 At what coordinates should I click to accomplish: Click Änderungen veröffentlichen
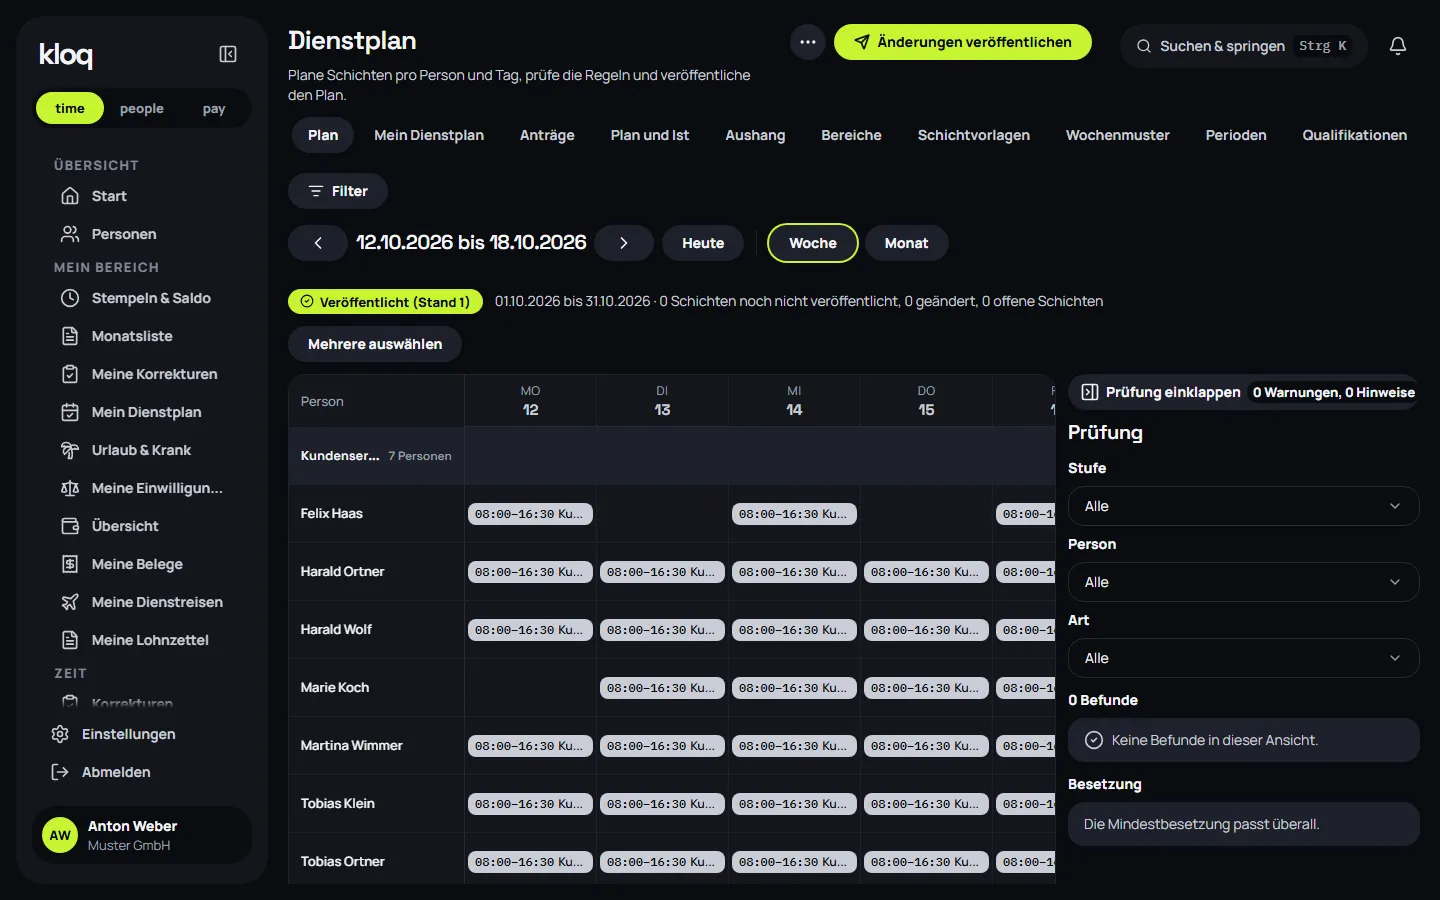[963, 42]
